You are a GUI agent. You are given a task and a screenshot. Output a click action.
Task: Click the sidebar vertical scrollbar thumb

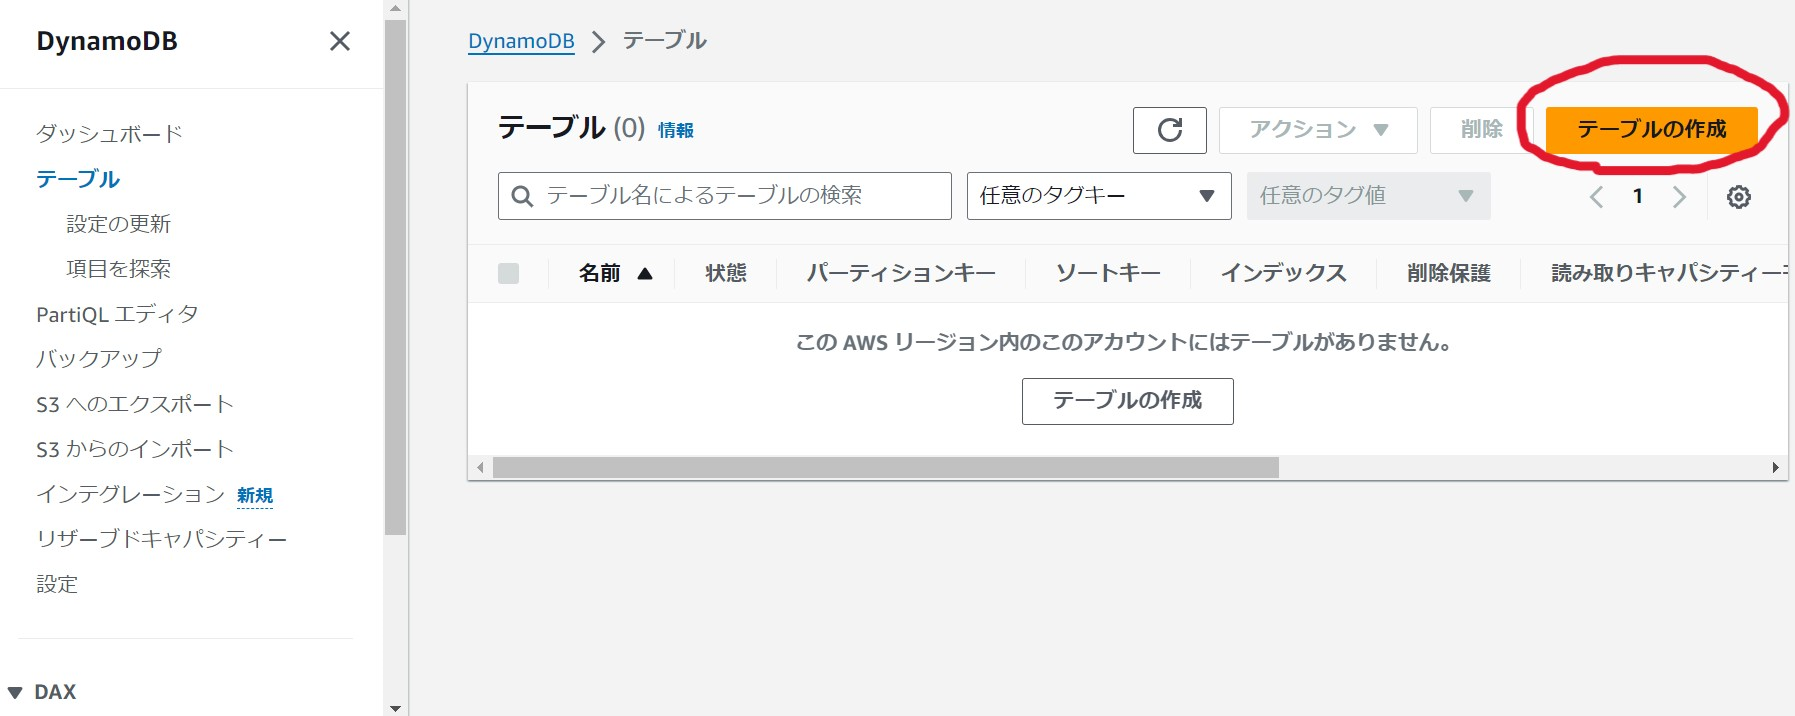(395, 278)
